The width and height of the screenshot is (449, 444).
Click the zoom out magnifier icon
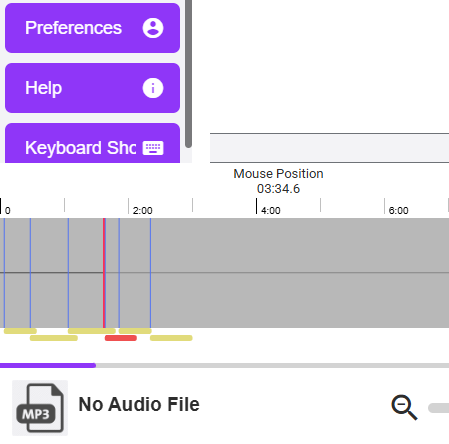[404, 408]
